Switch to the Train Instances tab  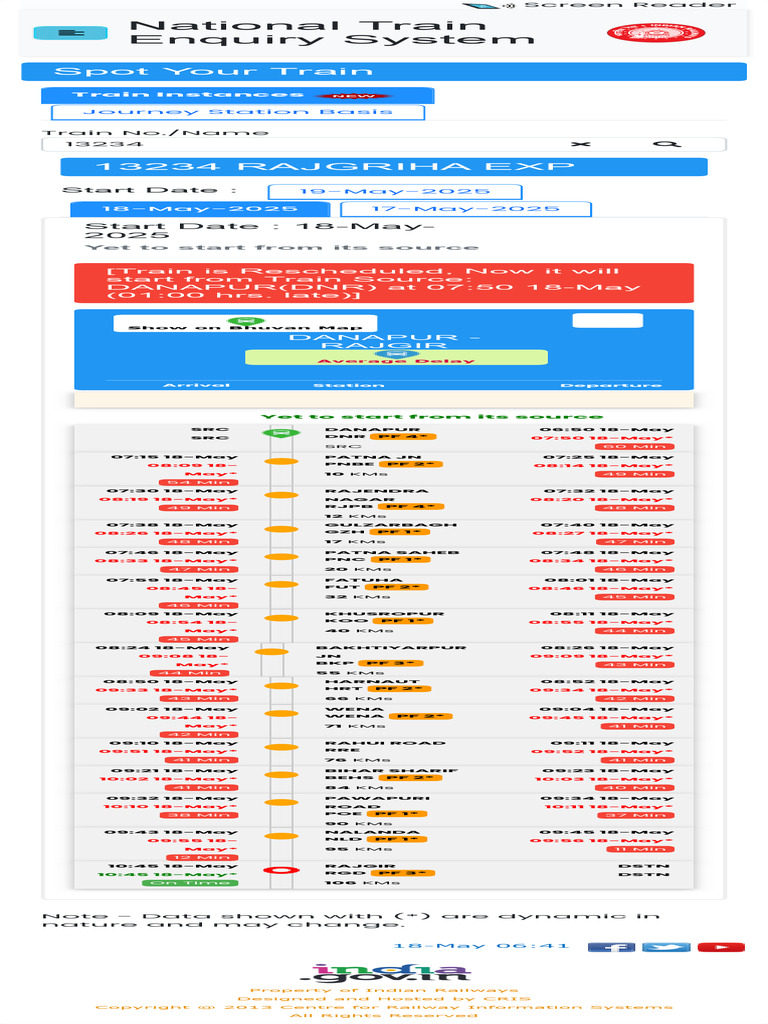238,95
